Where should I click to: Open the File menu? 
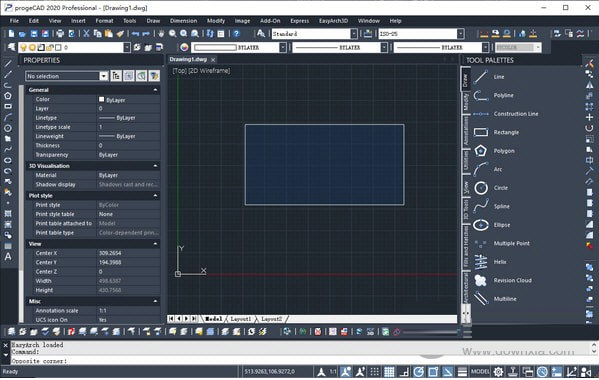pyautogui.click(x=14, y=21)
